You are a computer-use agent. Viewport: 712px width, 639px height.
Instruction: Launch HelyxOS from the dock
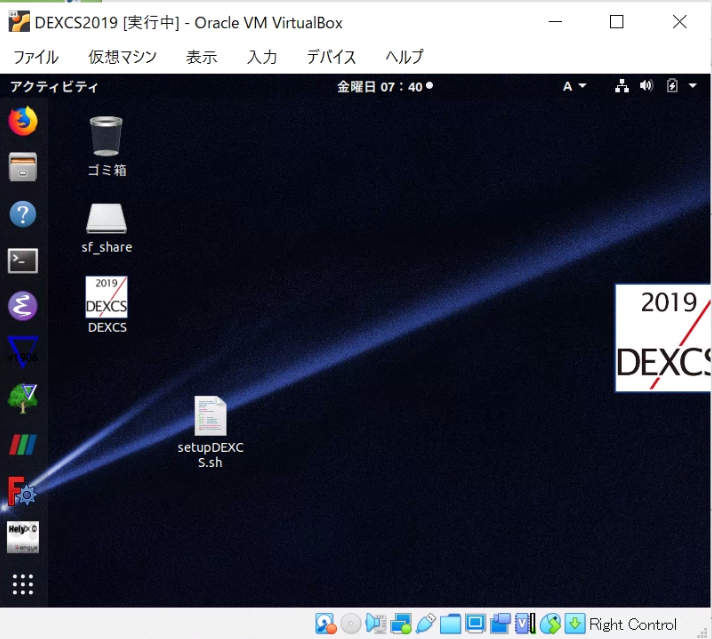point(22,537)
